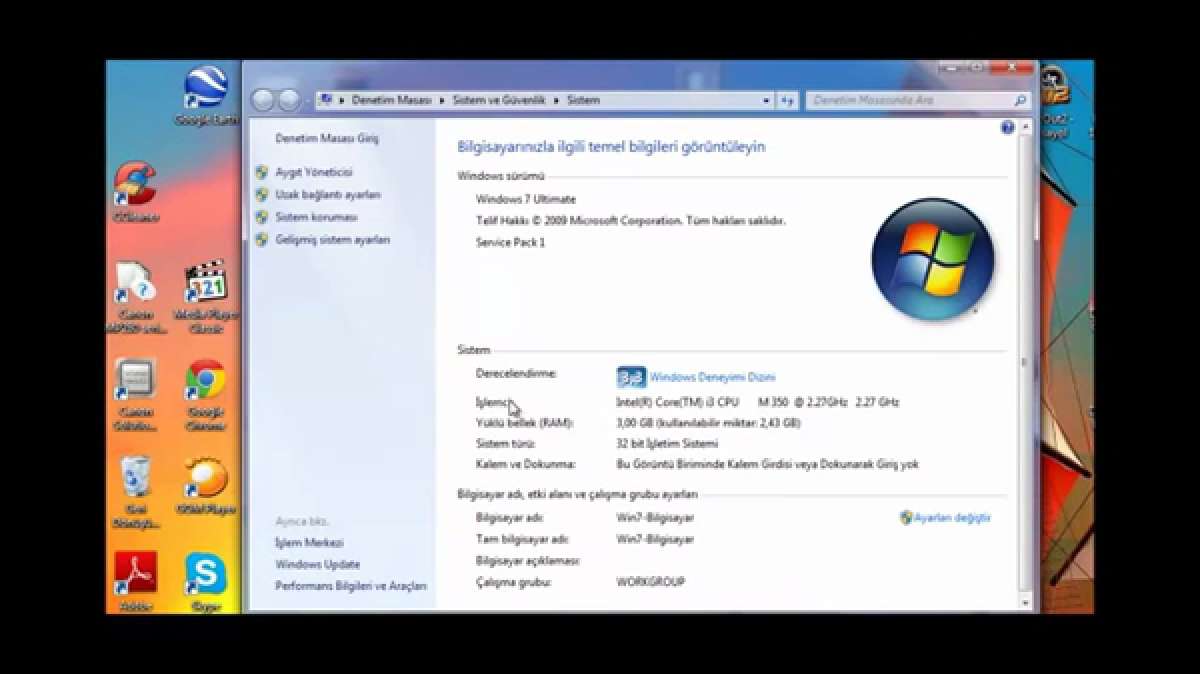Click the search magnifier icon

pyautogui.click(x=1020, y=101)
